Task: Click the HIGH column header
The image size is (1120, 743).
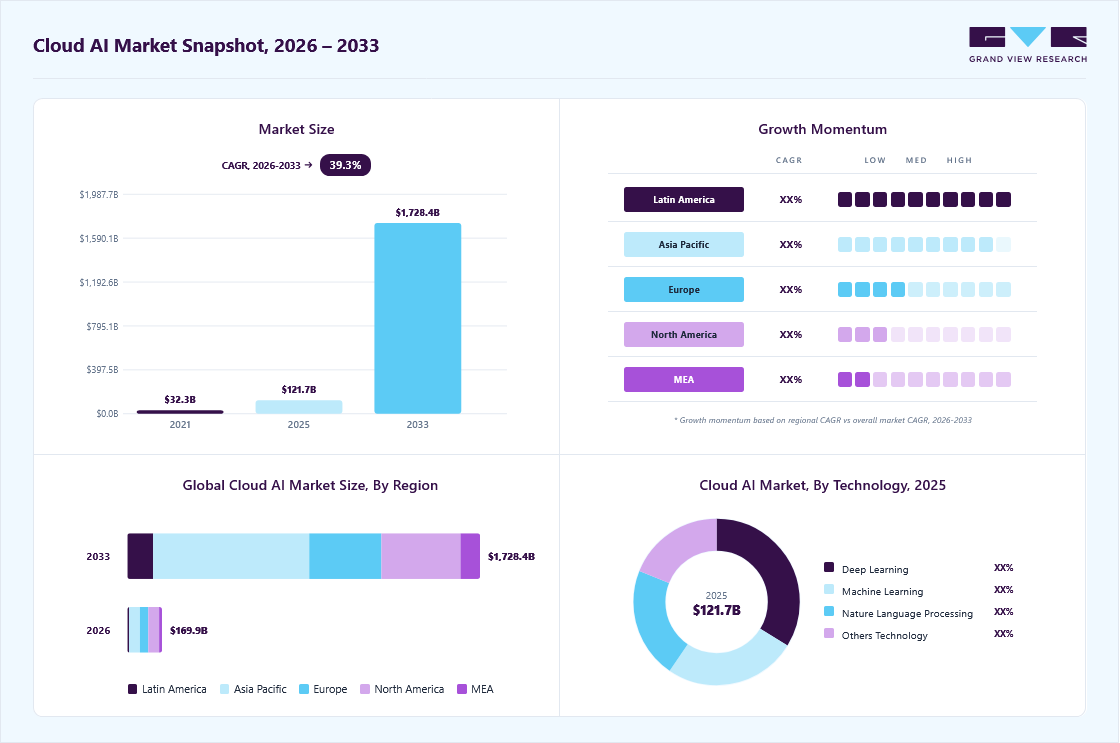Action: coord(959,160)
